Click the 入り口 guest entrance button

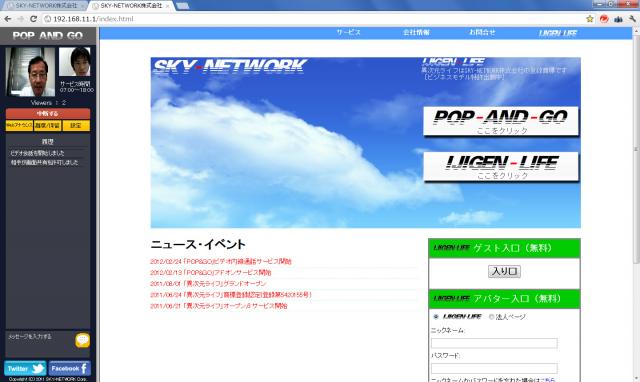click(x=504, y=271)
